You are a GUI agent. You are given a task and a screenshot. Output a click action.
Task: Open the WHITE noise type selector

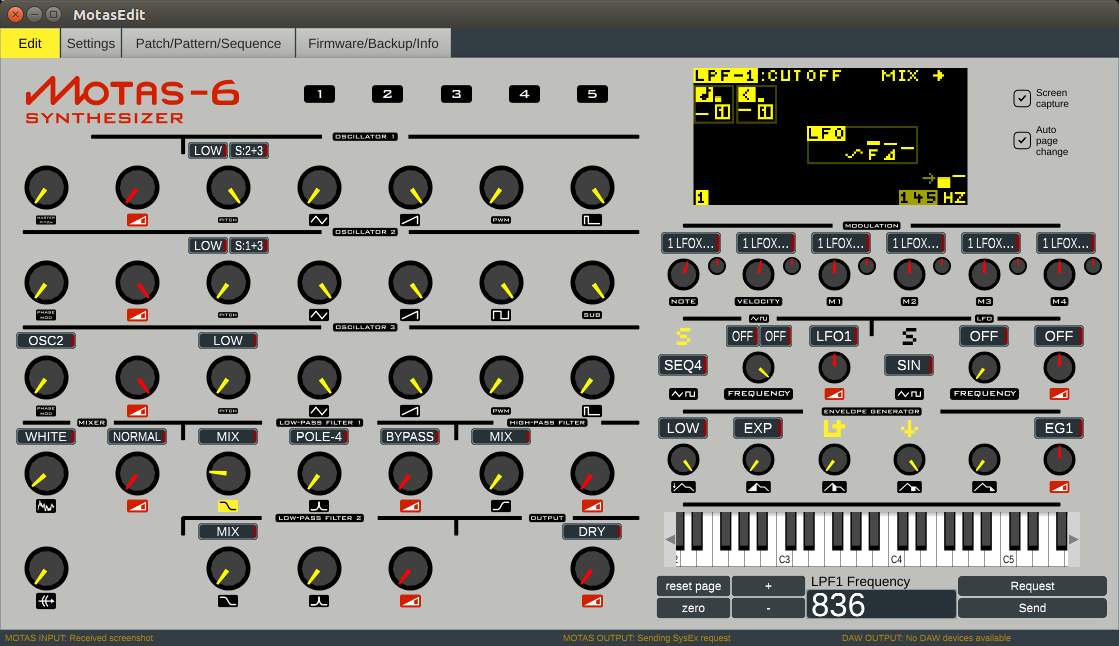pyautogui.click(x=46, y=436)
